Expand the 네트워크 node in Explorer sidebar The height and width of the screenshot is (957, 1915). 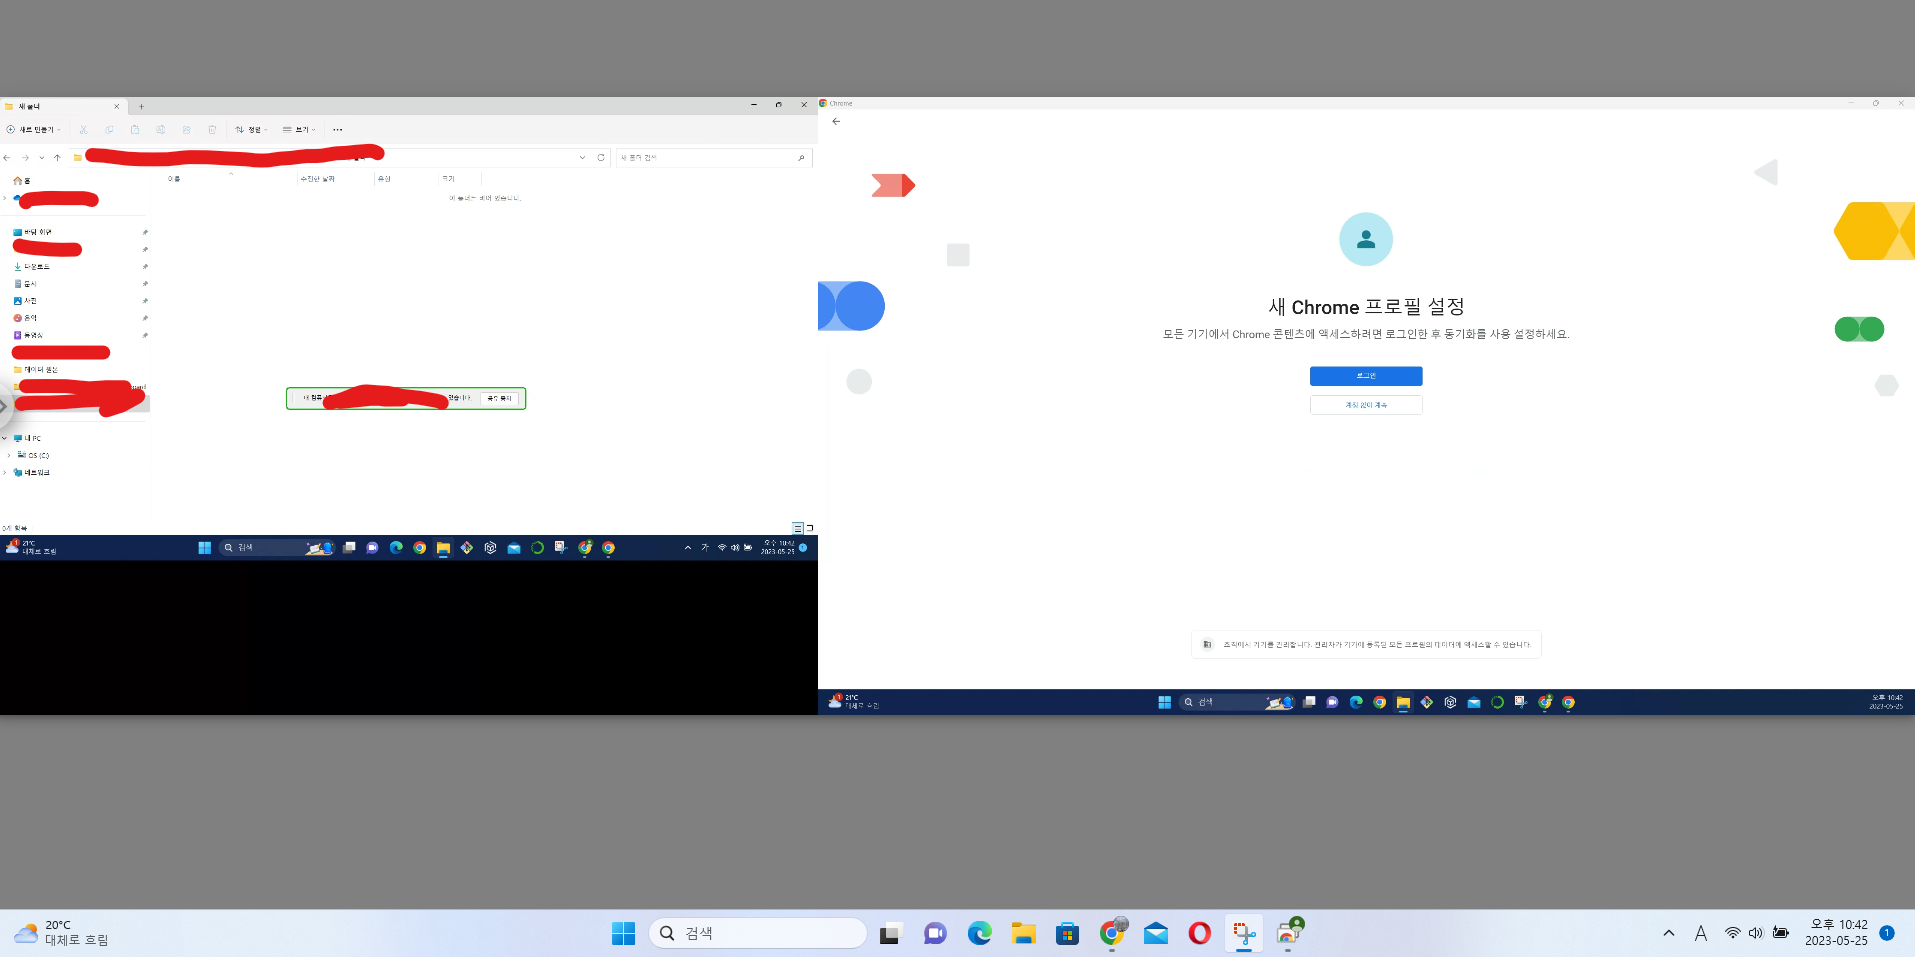click(5, 472)
